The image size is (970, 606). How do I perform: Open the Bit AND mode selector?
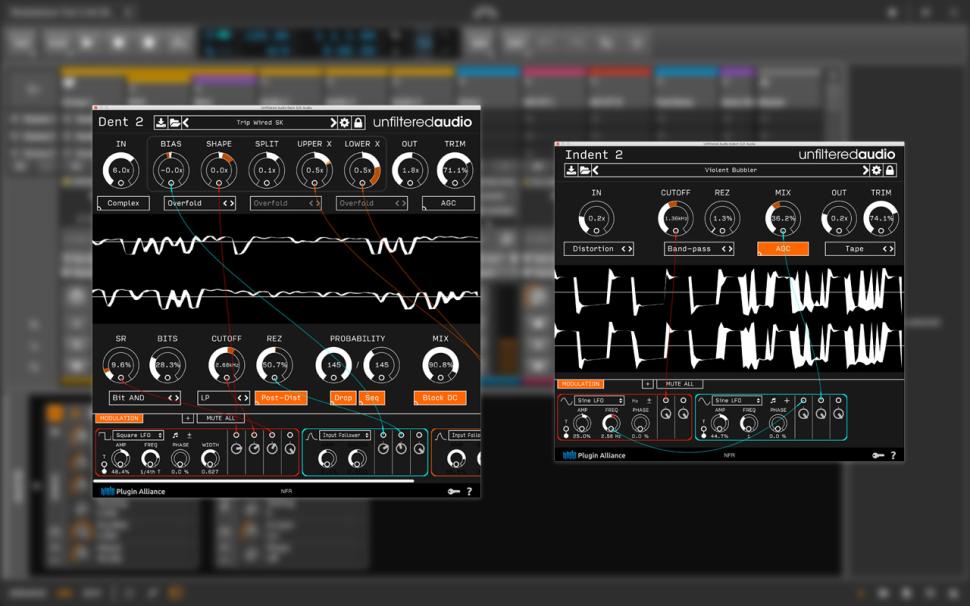144,398
